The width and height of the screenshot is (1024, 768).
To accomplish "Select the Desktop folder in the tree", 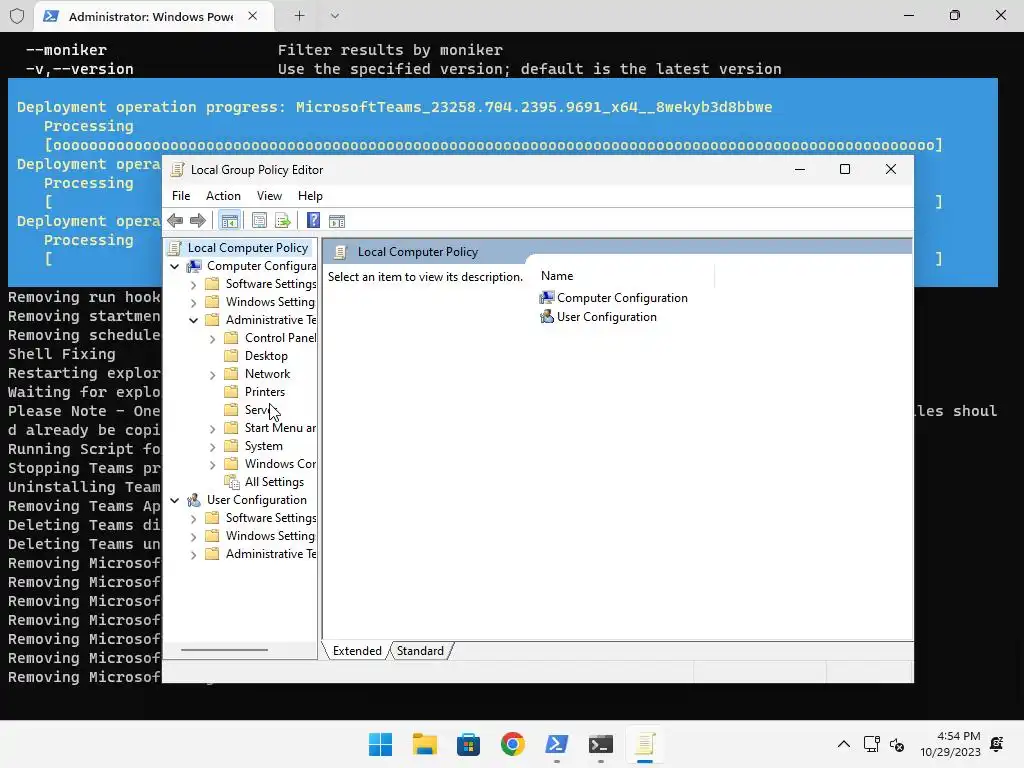I will 266,356.
